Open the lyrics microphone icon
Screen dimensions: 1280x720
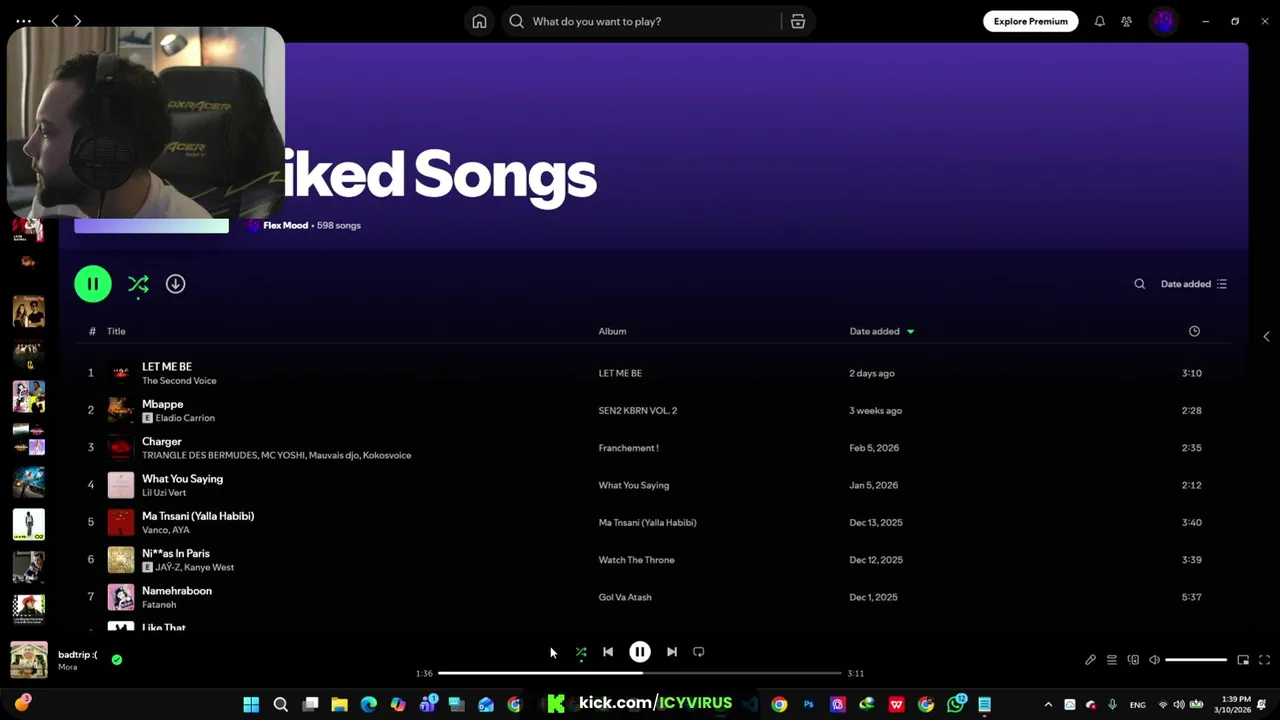tap(1090, 660)
